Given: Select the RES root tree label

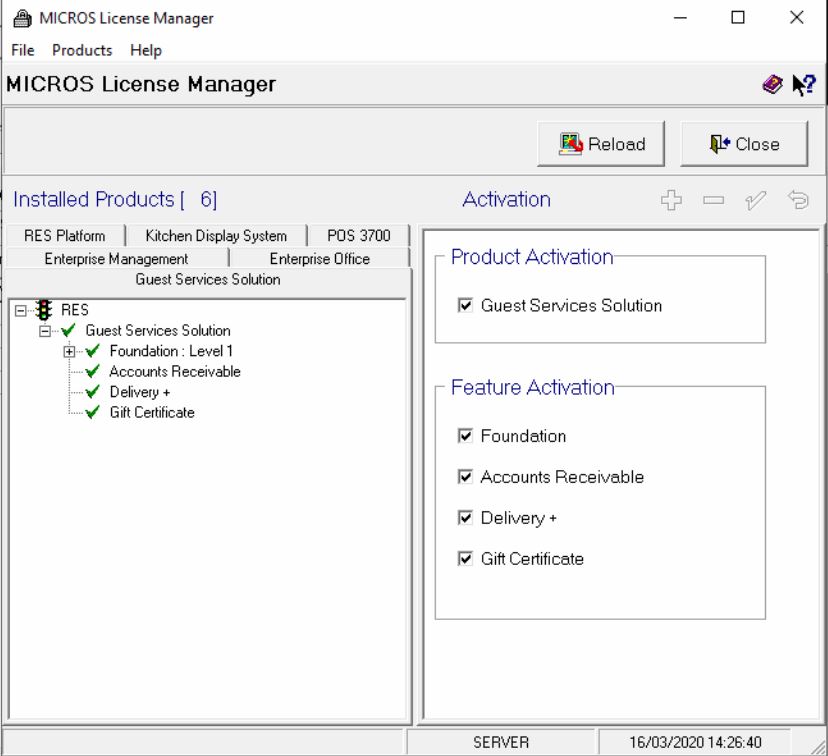Looking at the screenshot, I should click(75, 310).
